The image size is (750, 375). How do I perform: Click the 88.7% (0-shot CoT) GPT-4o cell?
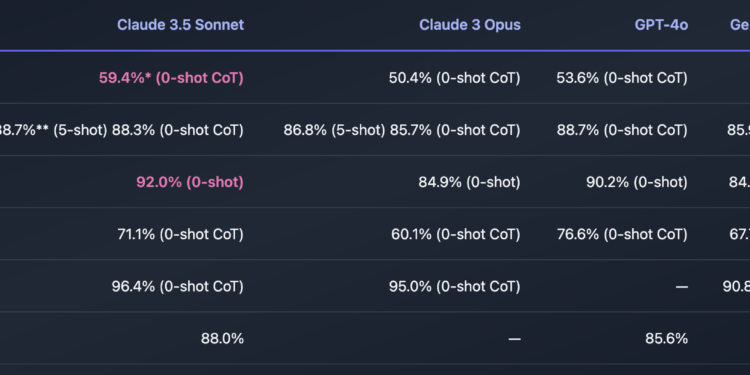pyautogui.click(x=622, y=130)
